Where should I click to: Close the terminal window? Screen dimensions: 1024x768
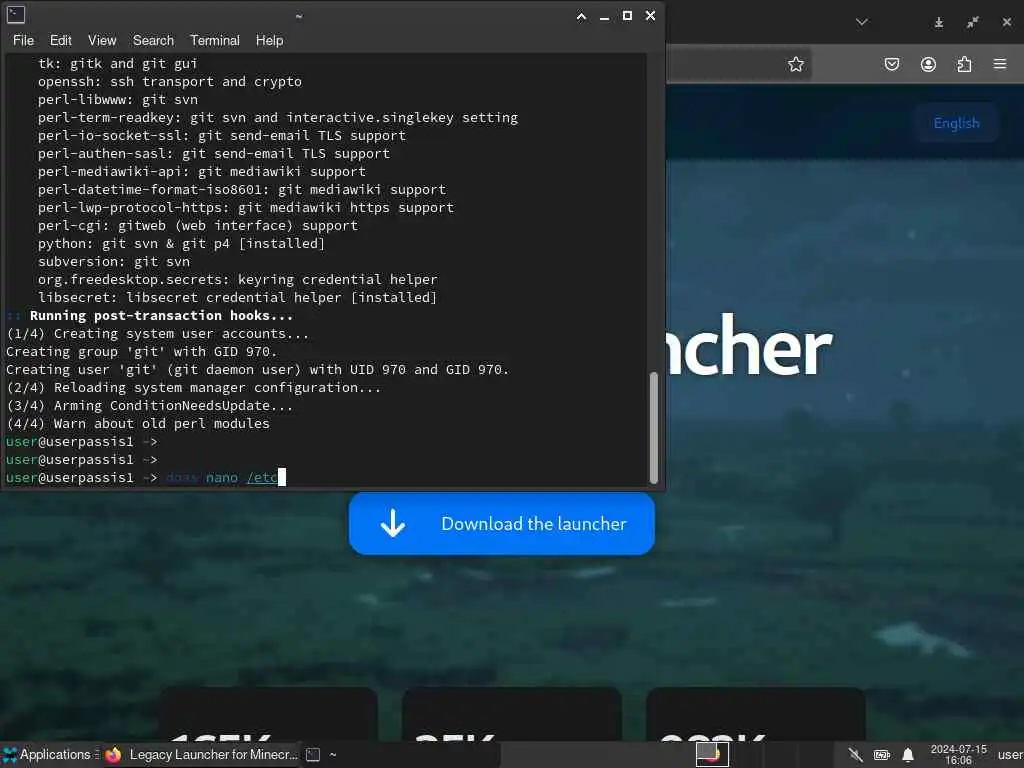point(650,16)
